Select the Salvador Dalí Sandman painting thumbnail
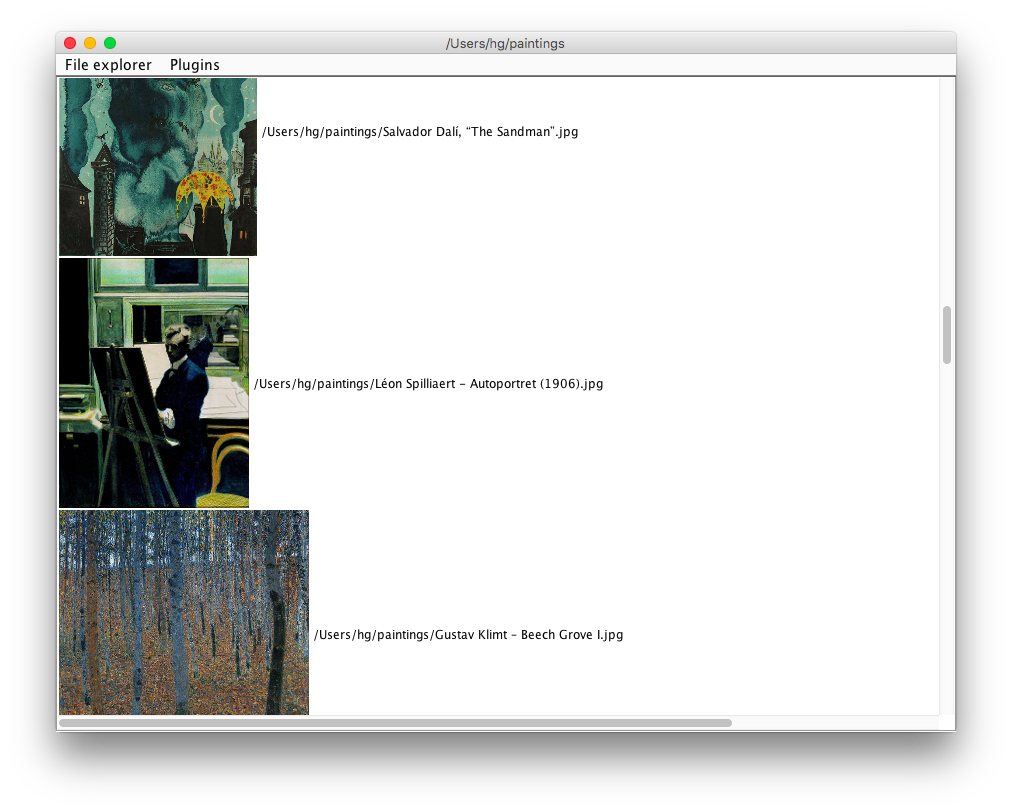Image resolution: width=1012 pixels, height=812 pixels. (158, 167)
